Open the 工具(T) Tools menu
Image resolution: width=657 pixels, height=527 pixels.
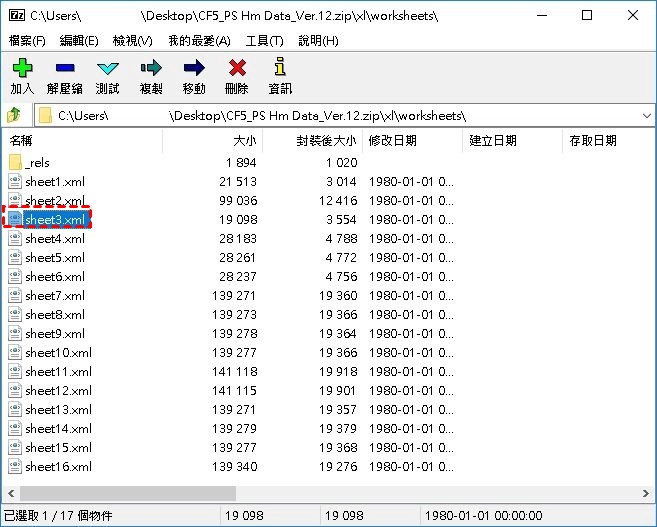pyautogui.click(x=264, y=41)
